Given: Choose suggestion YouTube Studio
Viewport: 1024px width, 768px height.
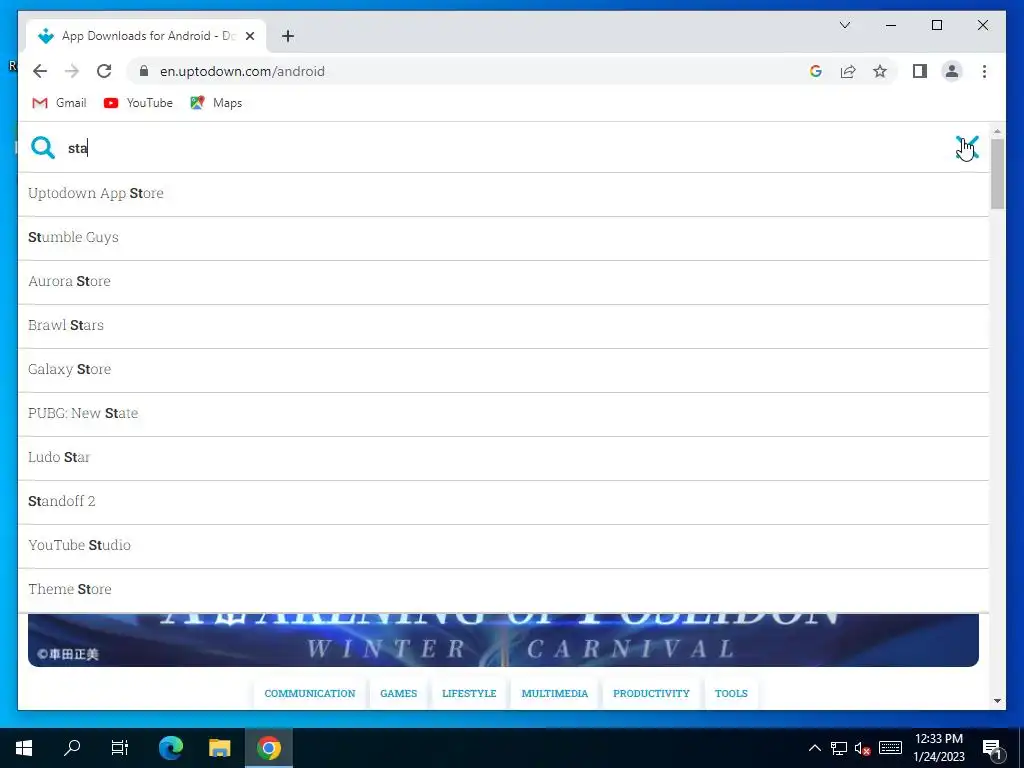Looking at the screenshot, I should (503, 545).
